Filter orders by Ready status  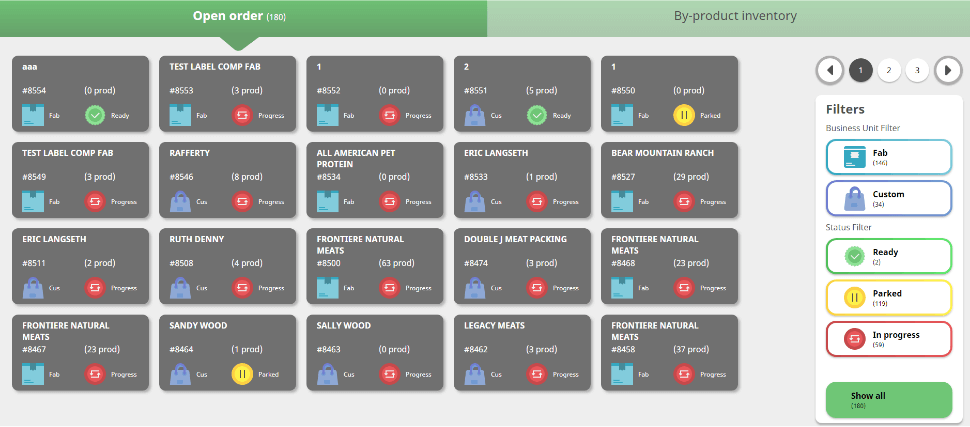(888, 256)
